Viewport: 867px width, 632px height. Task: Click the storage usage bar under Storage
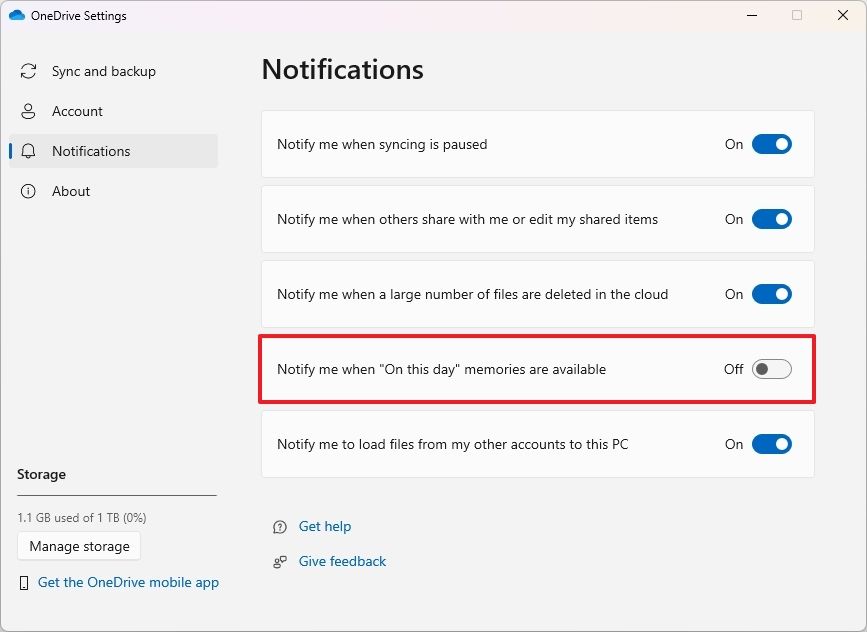pyautogui.click(x=117, y=496)
